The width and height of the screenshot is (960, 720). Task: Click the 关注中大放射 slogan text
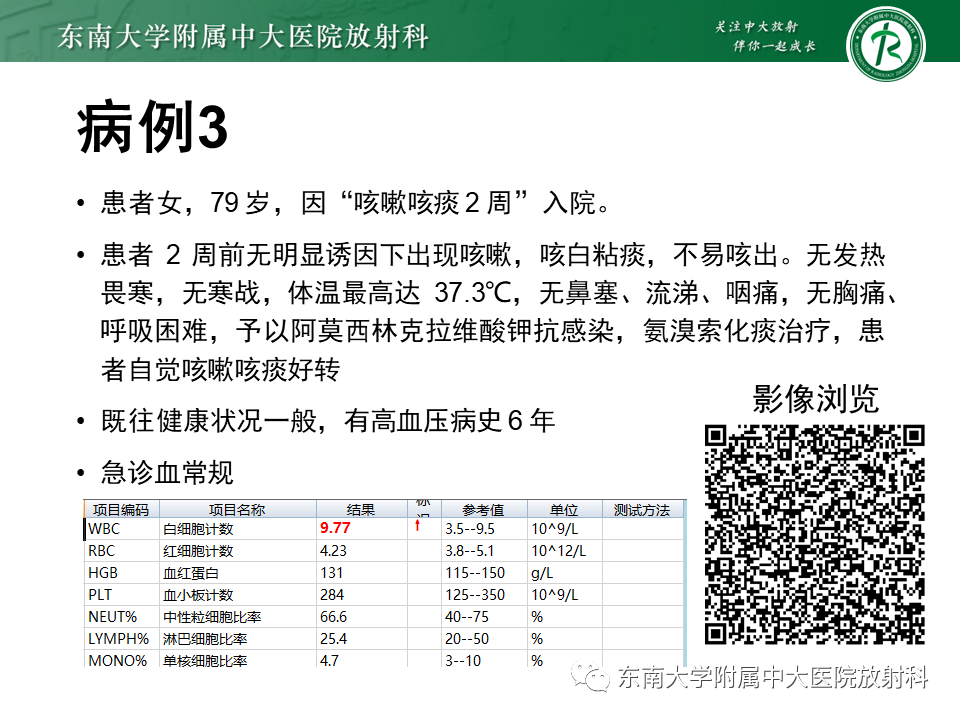coord(756,26)
